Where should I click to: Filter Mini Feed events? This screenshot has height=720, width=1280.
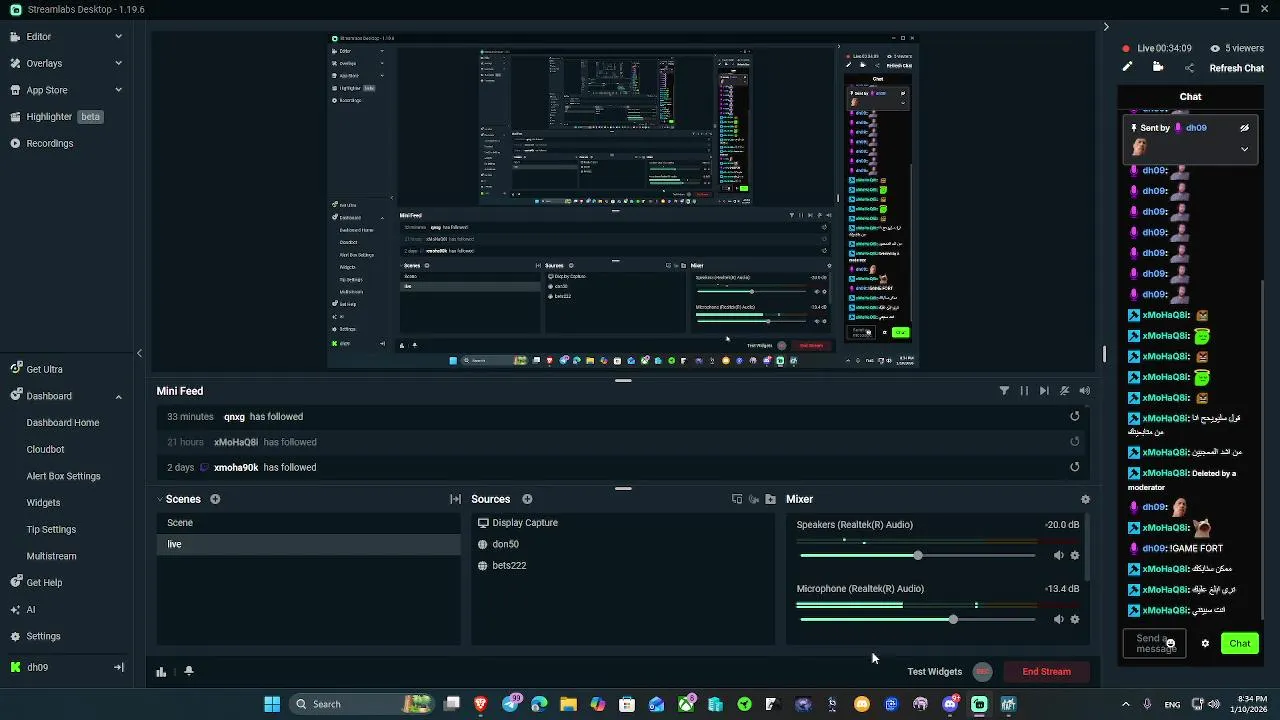pos(1004,391)
